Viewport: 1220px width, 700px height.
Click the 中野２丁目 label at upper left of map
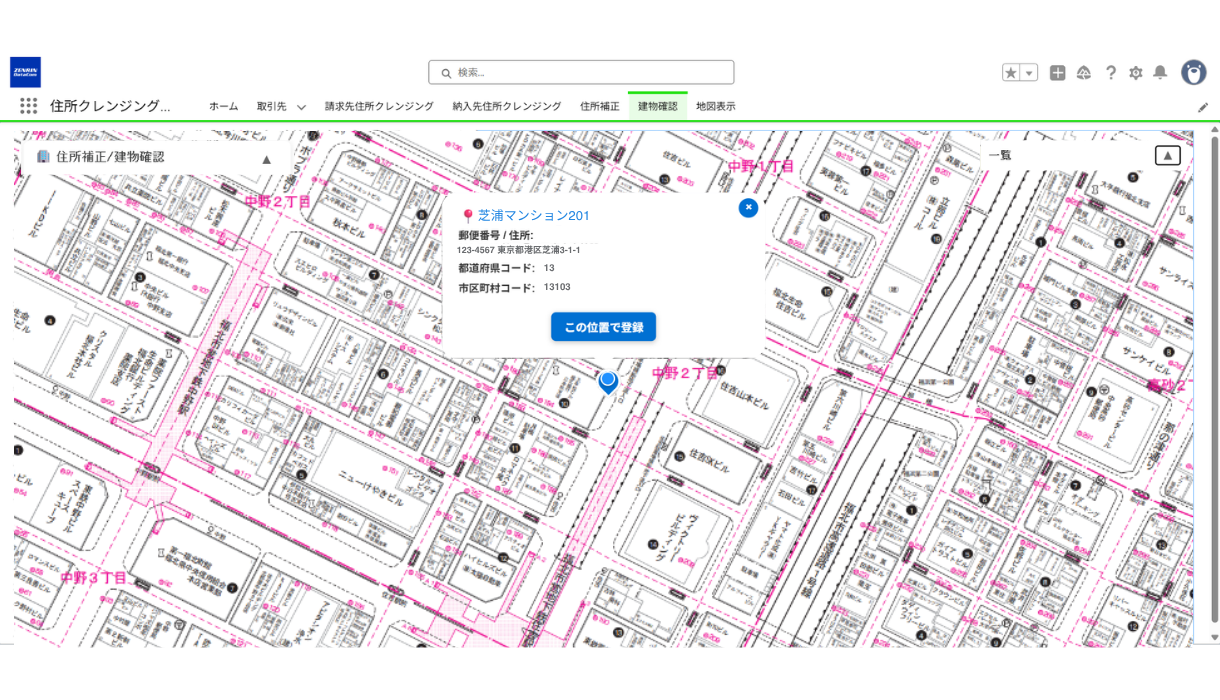(x=278, y=201)
